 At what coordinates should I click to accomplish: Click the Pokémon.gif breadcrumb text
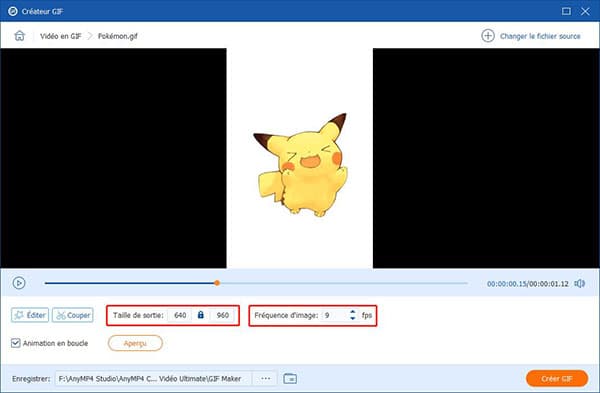pyautogui.click(x=117, y=36)
